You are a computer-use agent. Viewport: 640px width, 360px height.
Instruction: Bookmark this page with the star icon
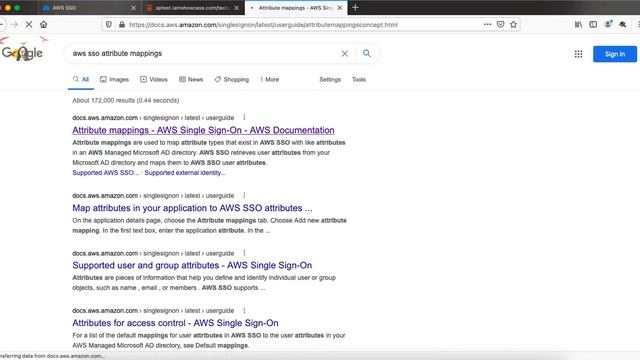pyautogui.click(x=513, y=24)
